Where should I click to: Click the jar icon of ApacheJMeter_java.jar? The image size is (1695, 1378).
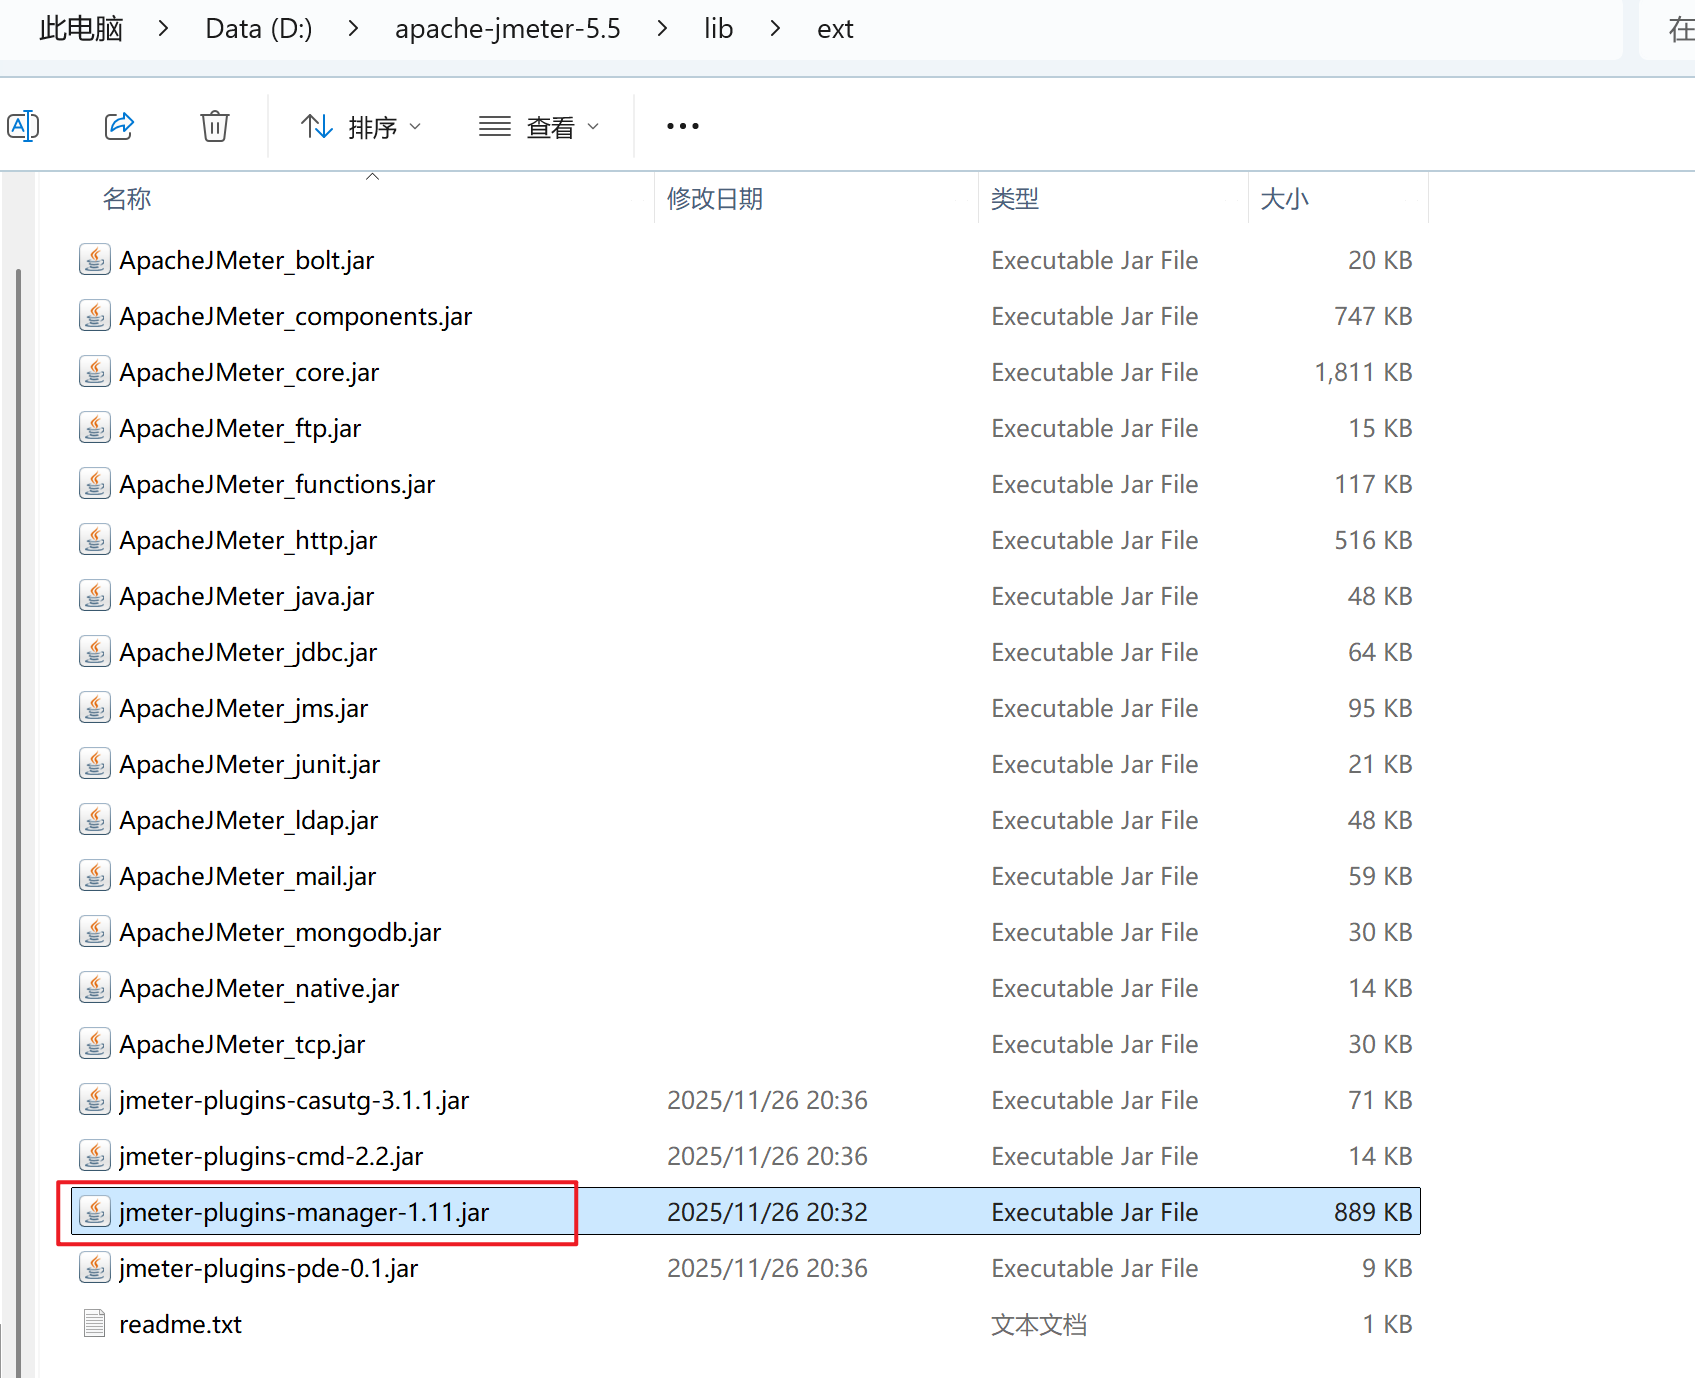point(95,596)
